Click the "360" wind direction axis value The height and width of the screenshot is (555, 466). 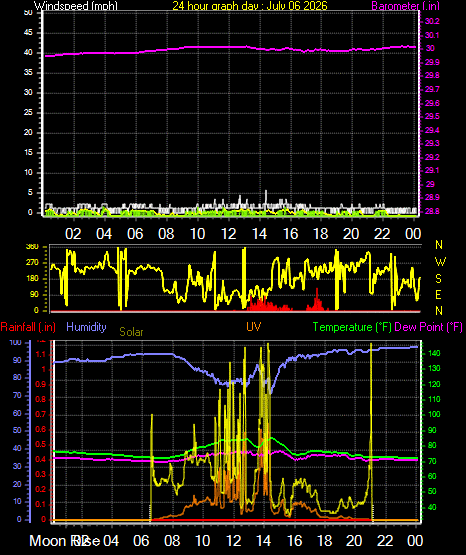32,247
